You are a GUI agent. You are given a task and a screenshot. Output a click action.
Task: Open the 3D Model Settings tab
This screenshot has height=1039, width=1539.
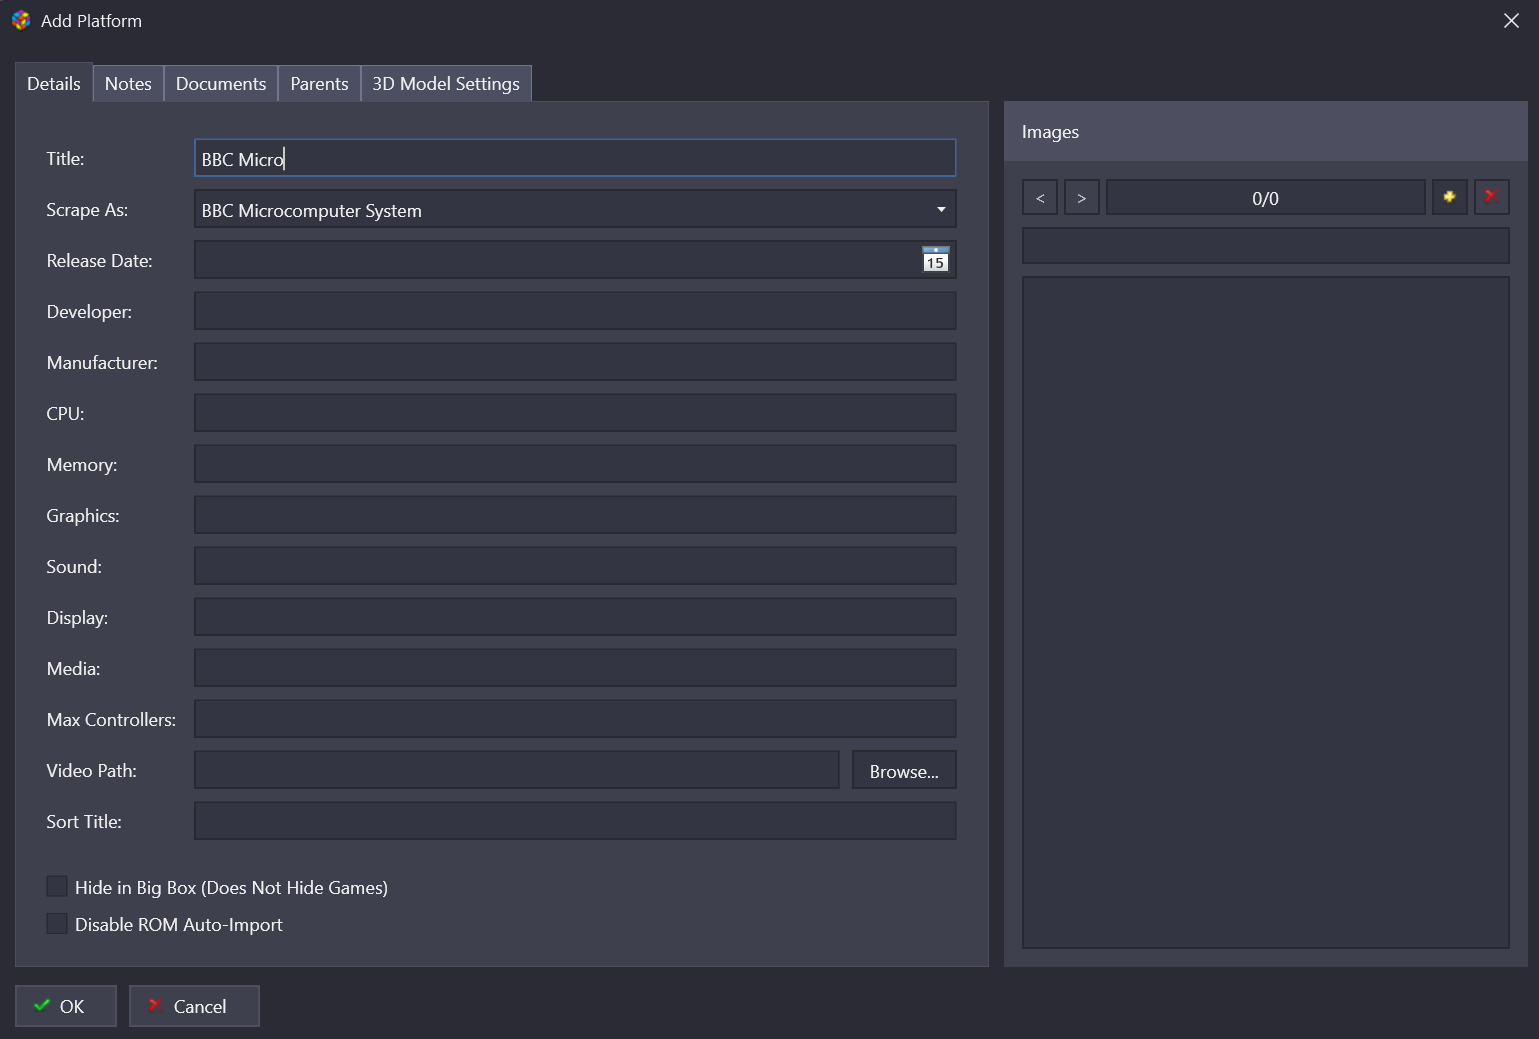(x=446, y=84)
